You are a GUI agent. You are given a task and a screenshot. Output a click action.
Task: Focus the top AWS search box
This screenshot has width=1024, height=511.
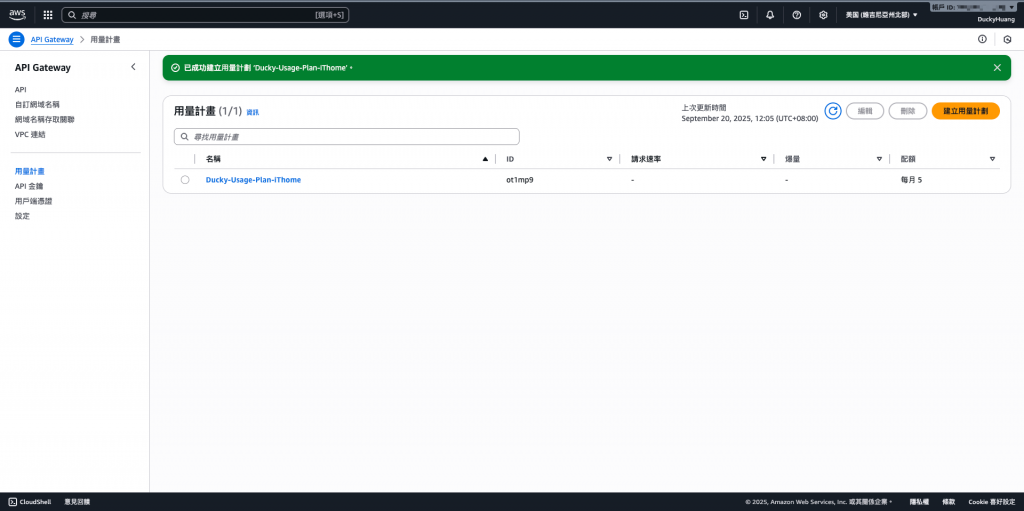[205, 14]
